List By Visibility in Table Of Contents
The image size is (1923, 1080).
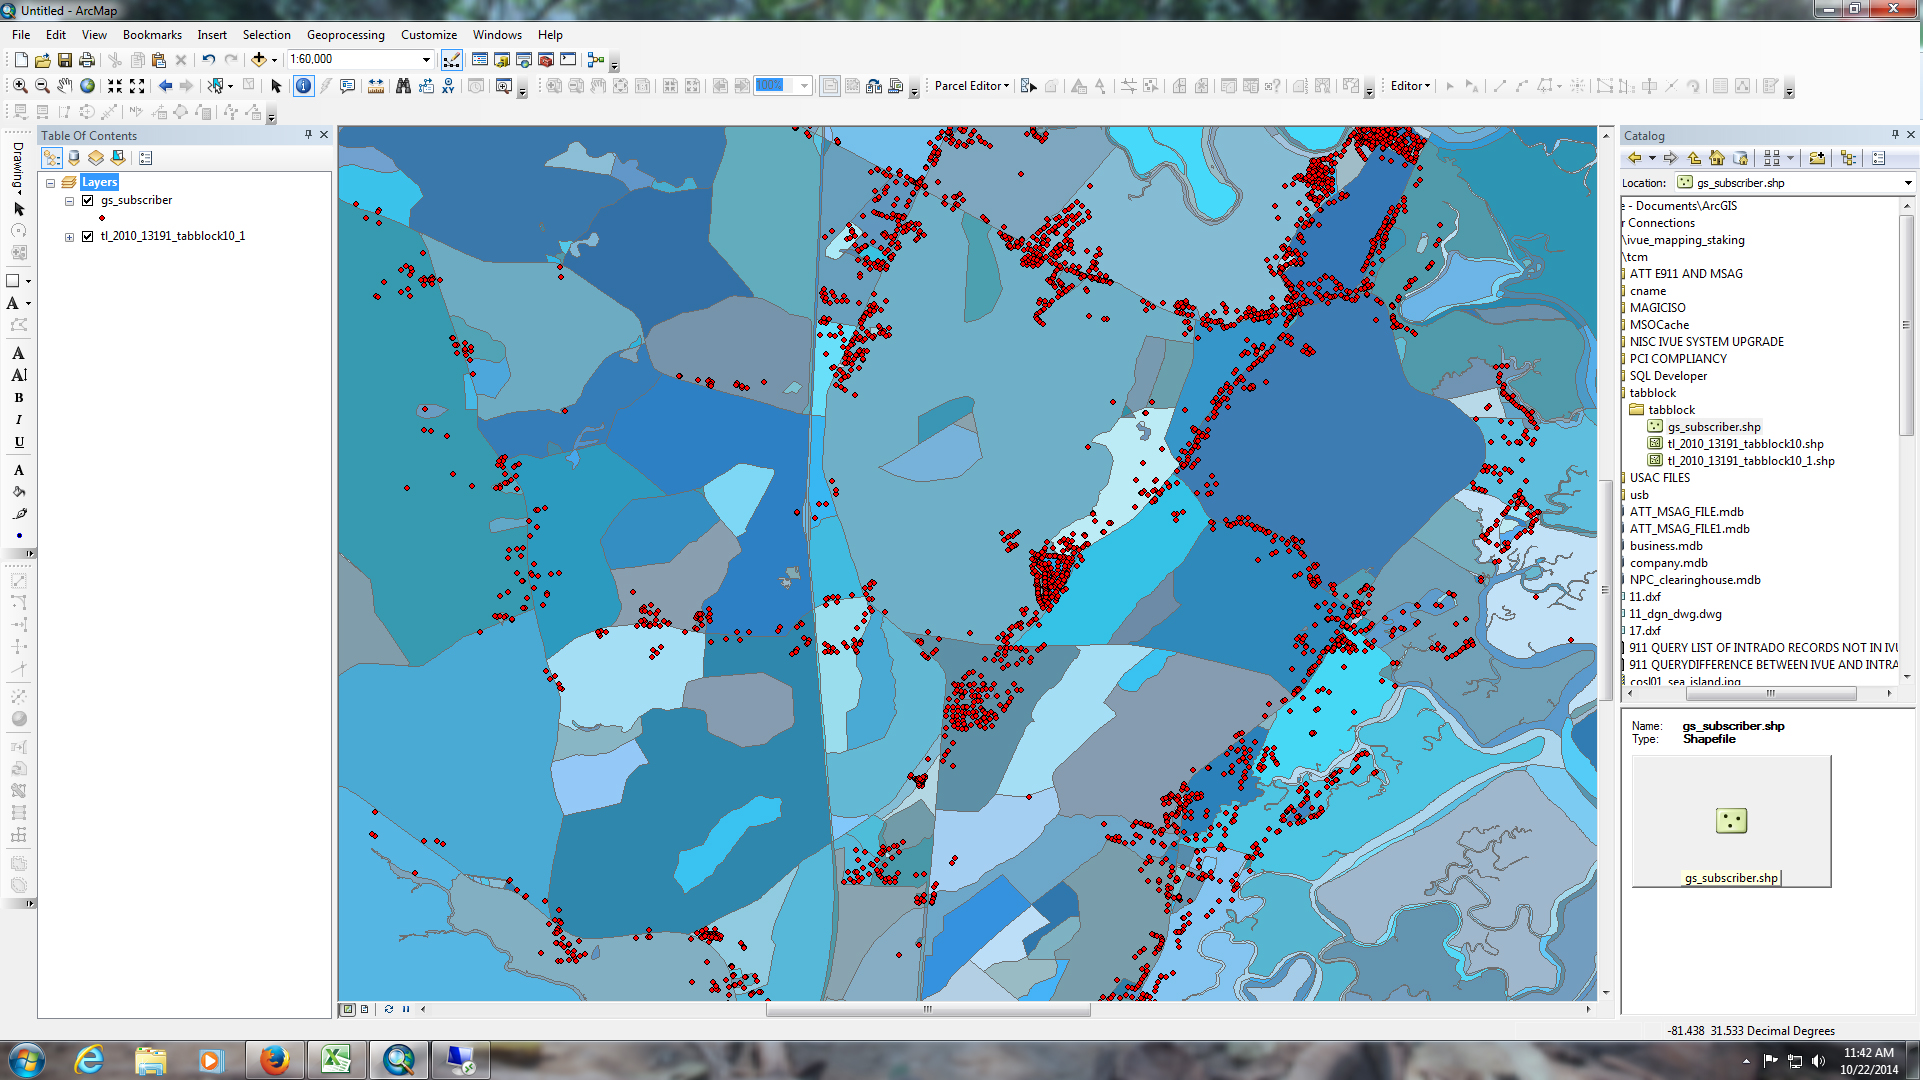tap(96, 158)
